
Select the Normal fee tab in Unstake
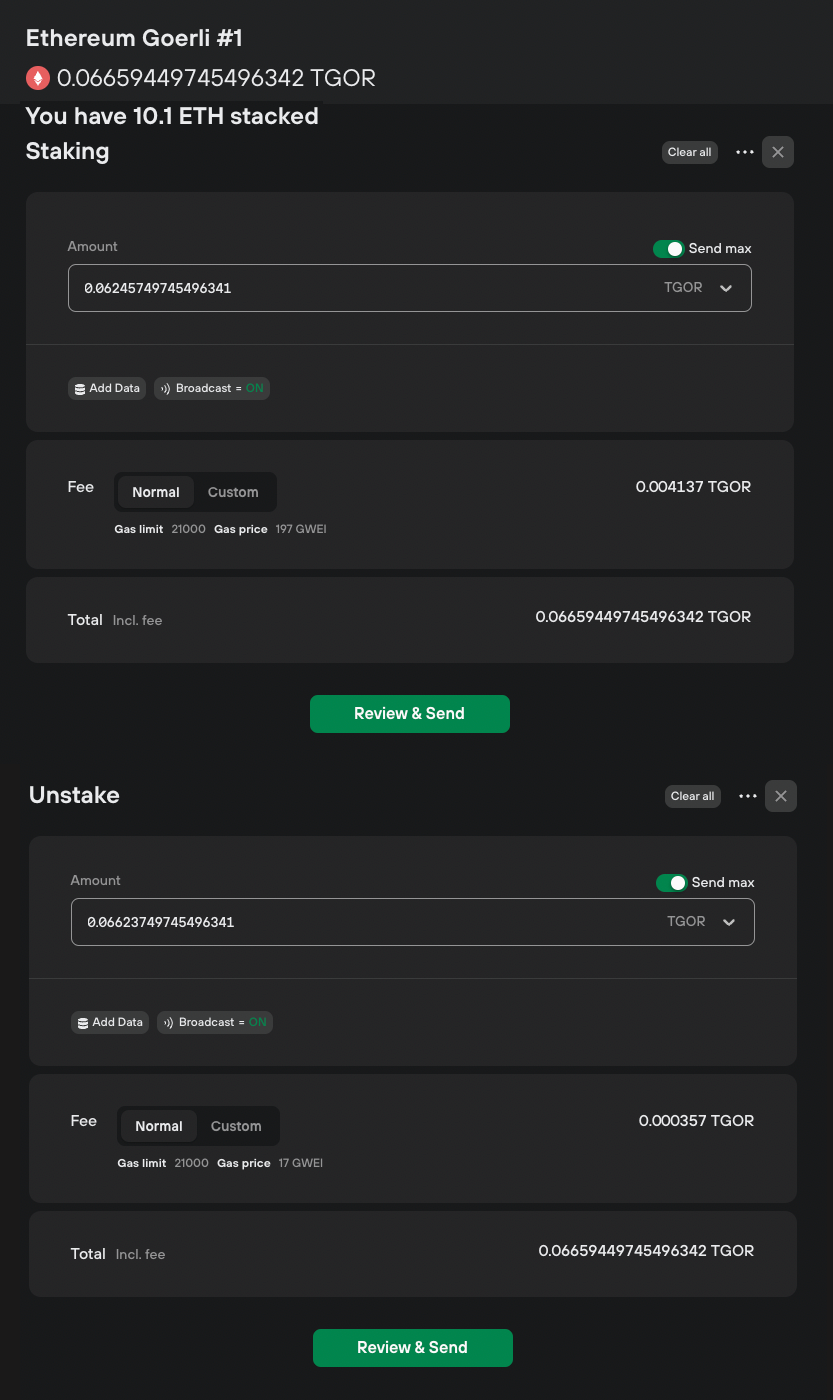[158, 1126]
